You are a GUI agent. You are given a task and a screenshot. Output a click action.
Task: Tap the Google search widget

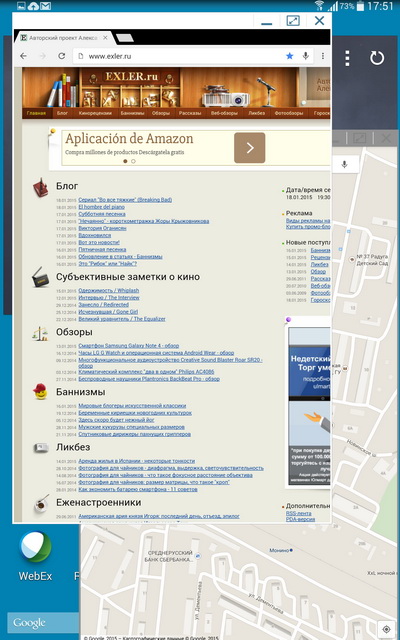coord(43,623)
